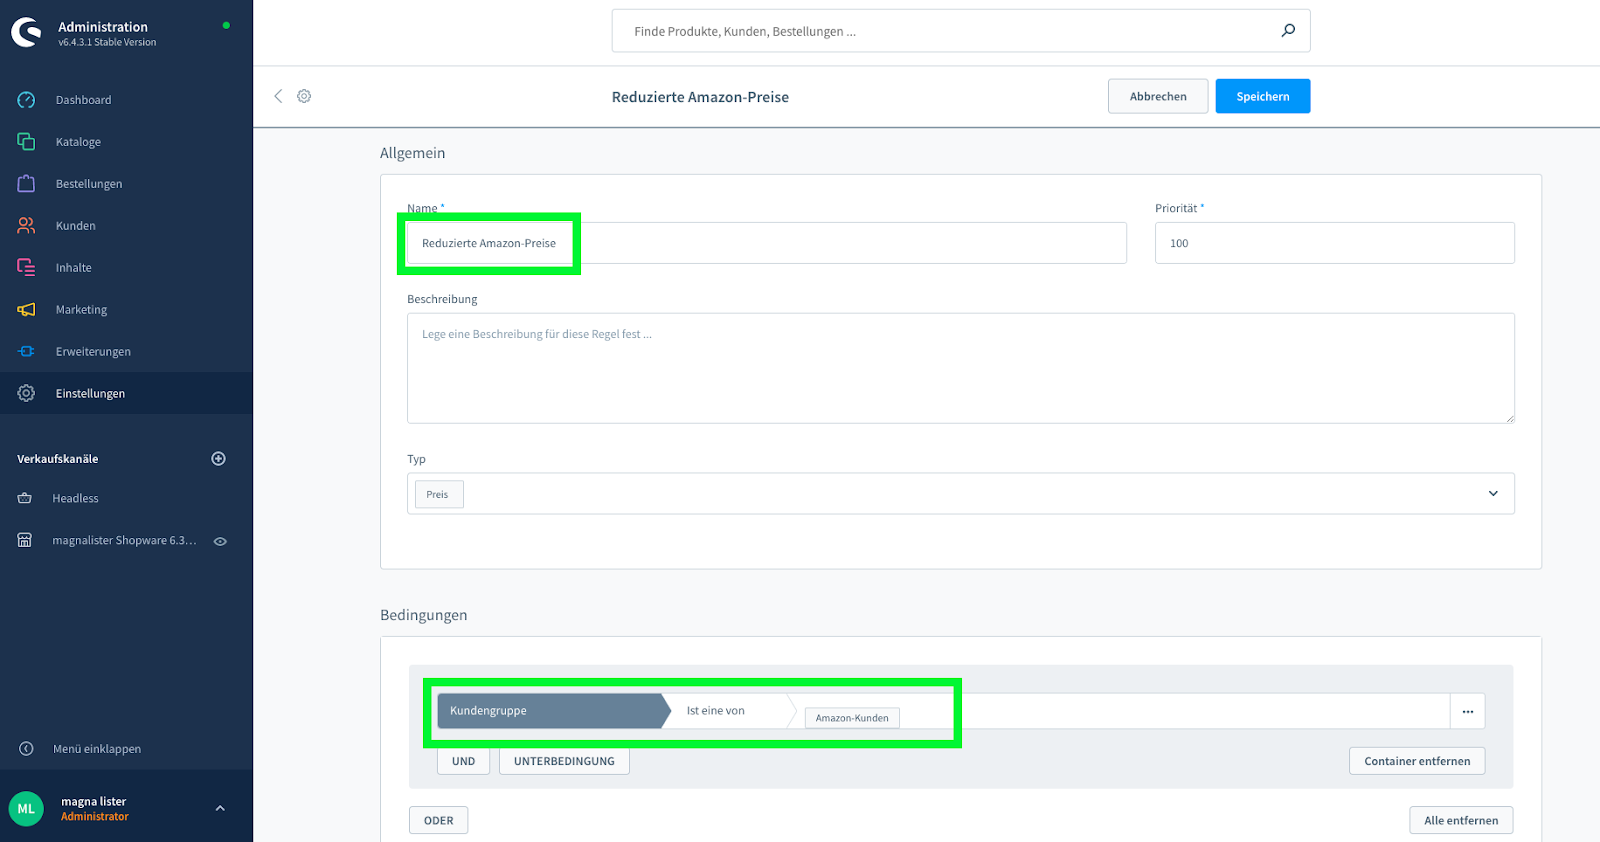Click the 'Reduzierte Amazon-Preise' page title
Viewport: 1600px width, 842px height.
click(700, 97)
